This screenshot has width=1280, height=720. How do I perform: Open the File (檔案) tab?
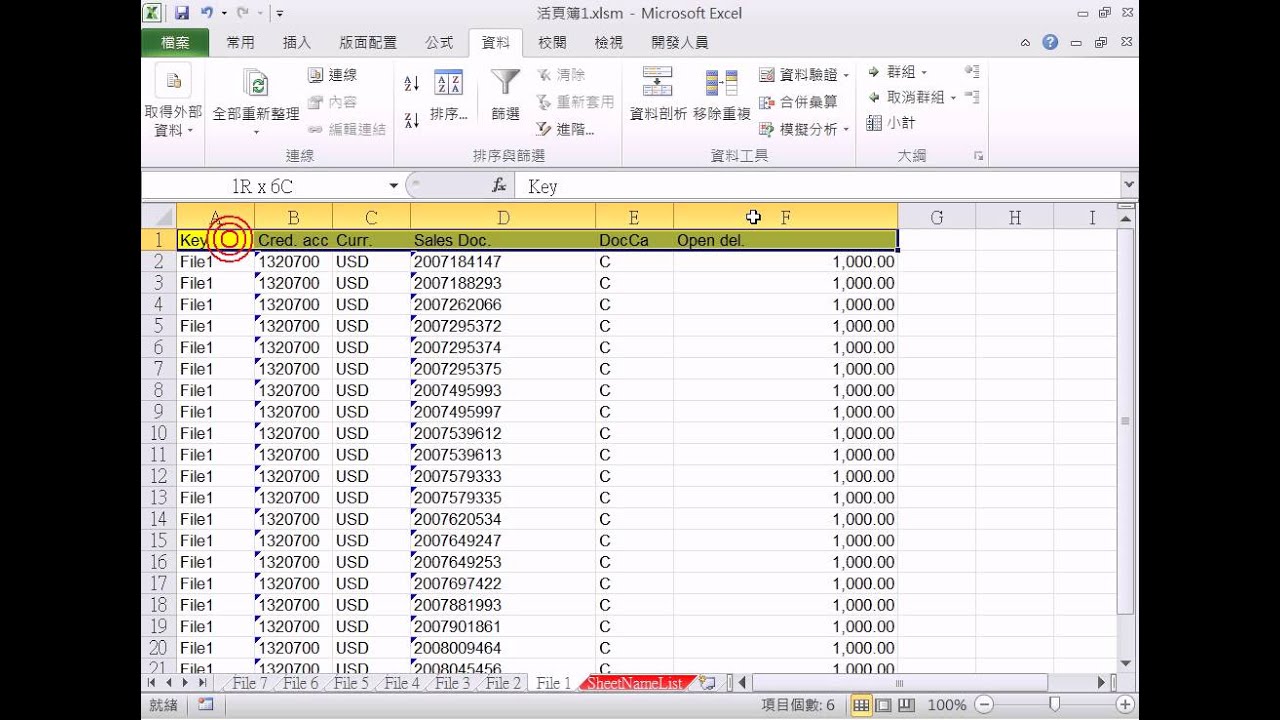pyautogui.click(x=175, y=42)
